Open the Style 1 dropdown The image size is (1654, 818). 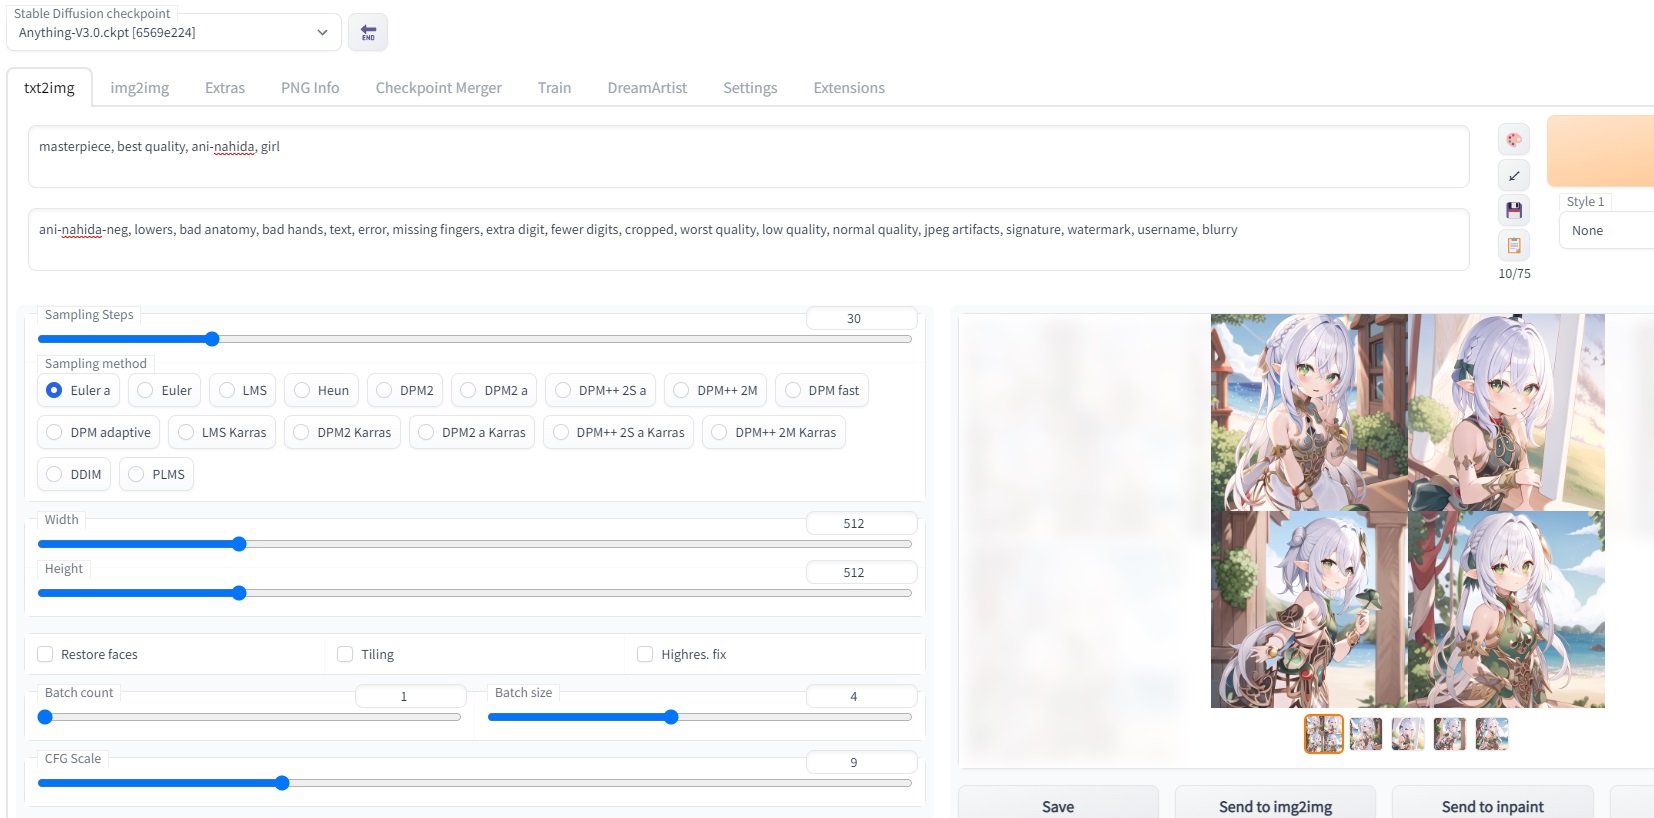(1605, 230)
